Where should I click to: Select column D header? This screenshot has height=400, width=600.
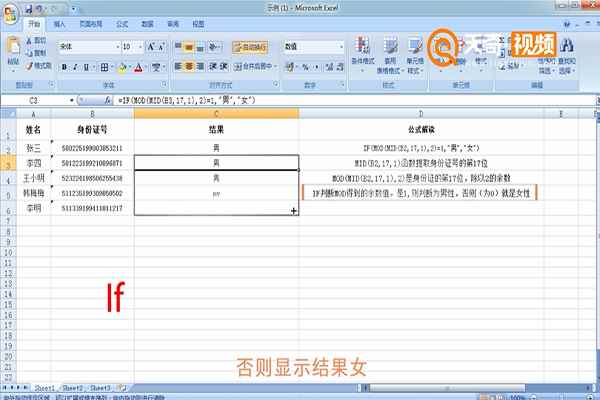pyautogui.click(x=421, y=114)
